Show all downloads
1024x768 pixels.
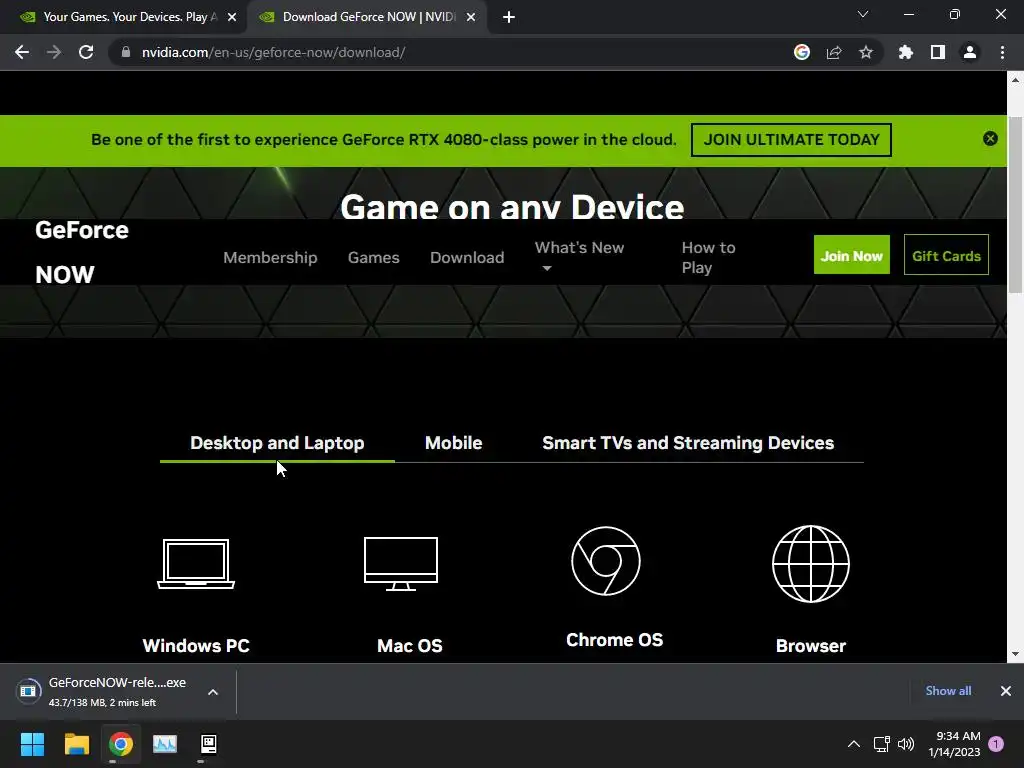coord(948,691)
